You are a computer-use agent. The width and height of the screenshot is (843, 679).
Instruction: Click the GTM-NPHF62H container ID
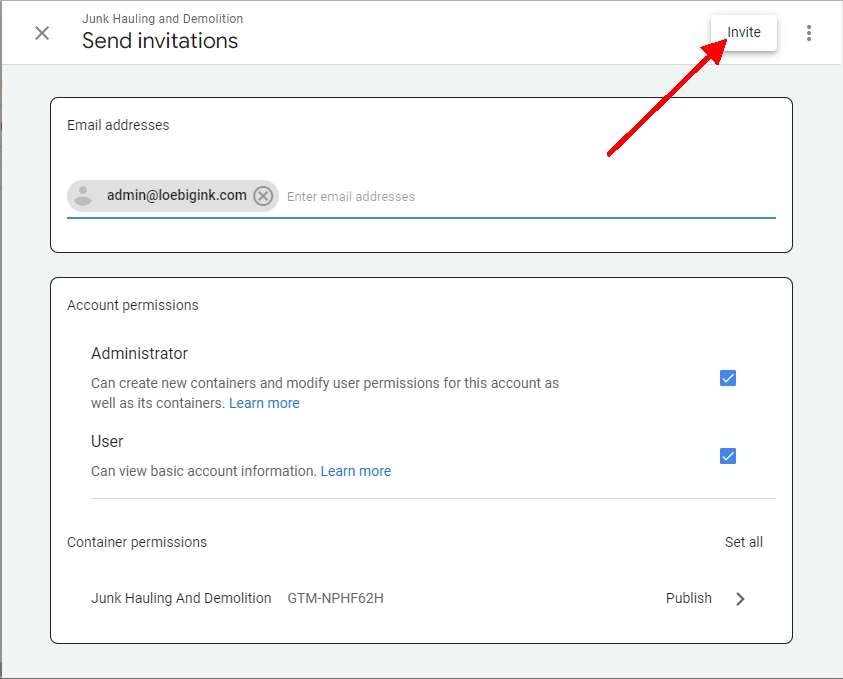pos(335,598)
